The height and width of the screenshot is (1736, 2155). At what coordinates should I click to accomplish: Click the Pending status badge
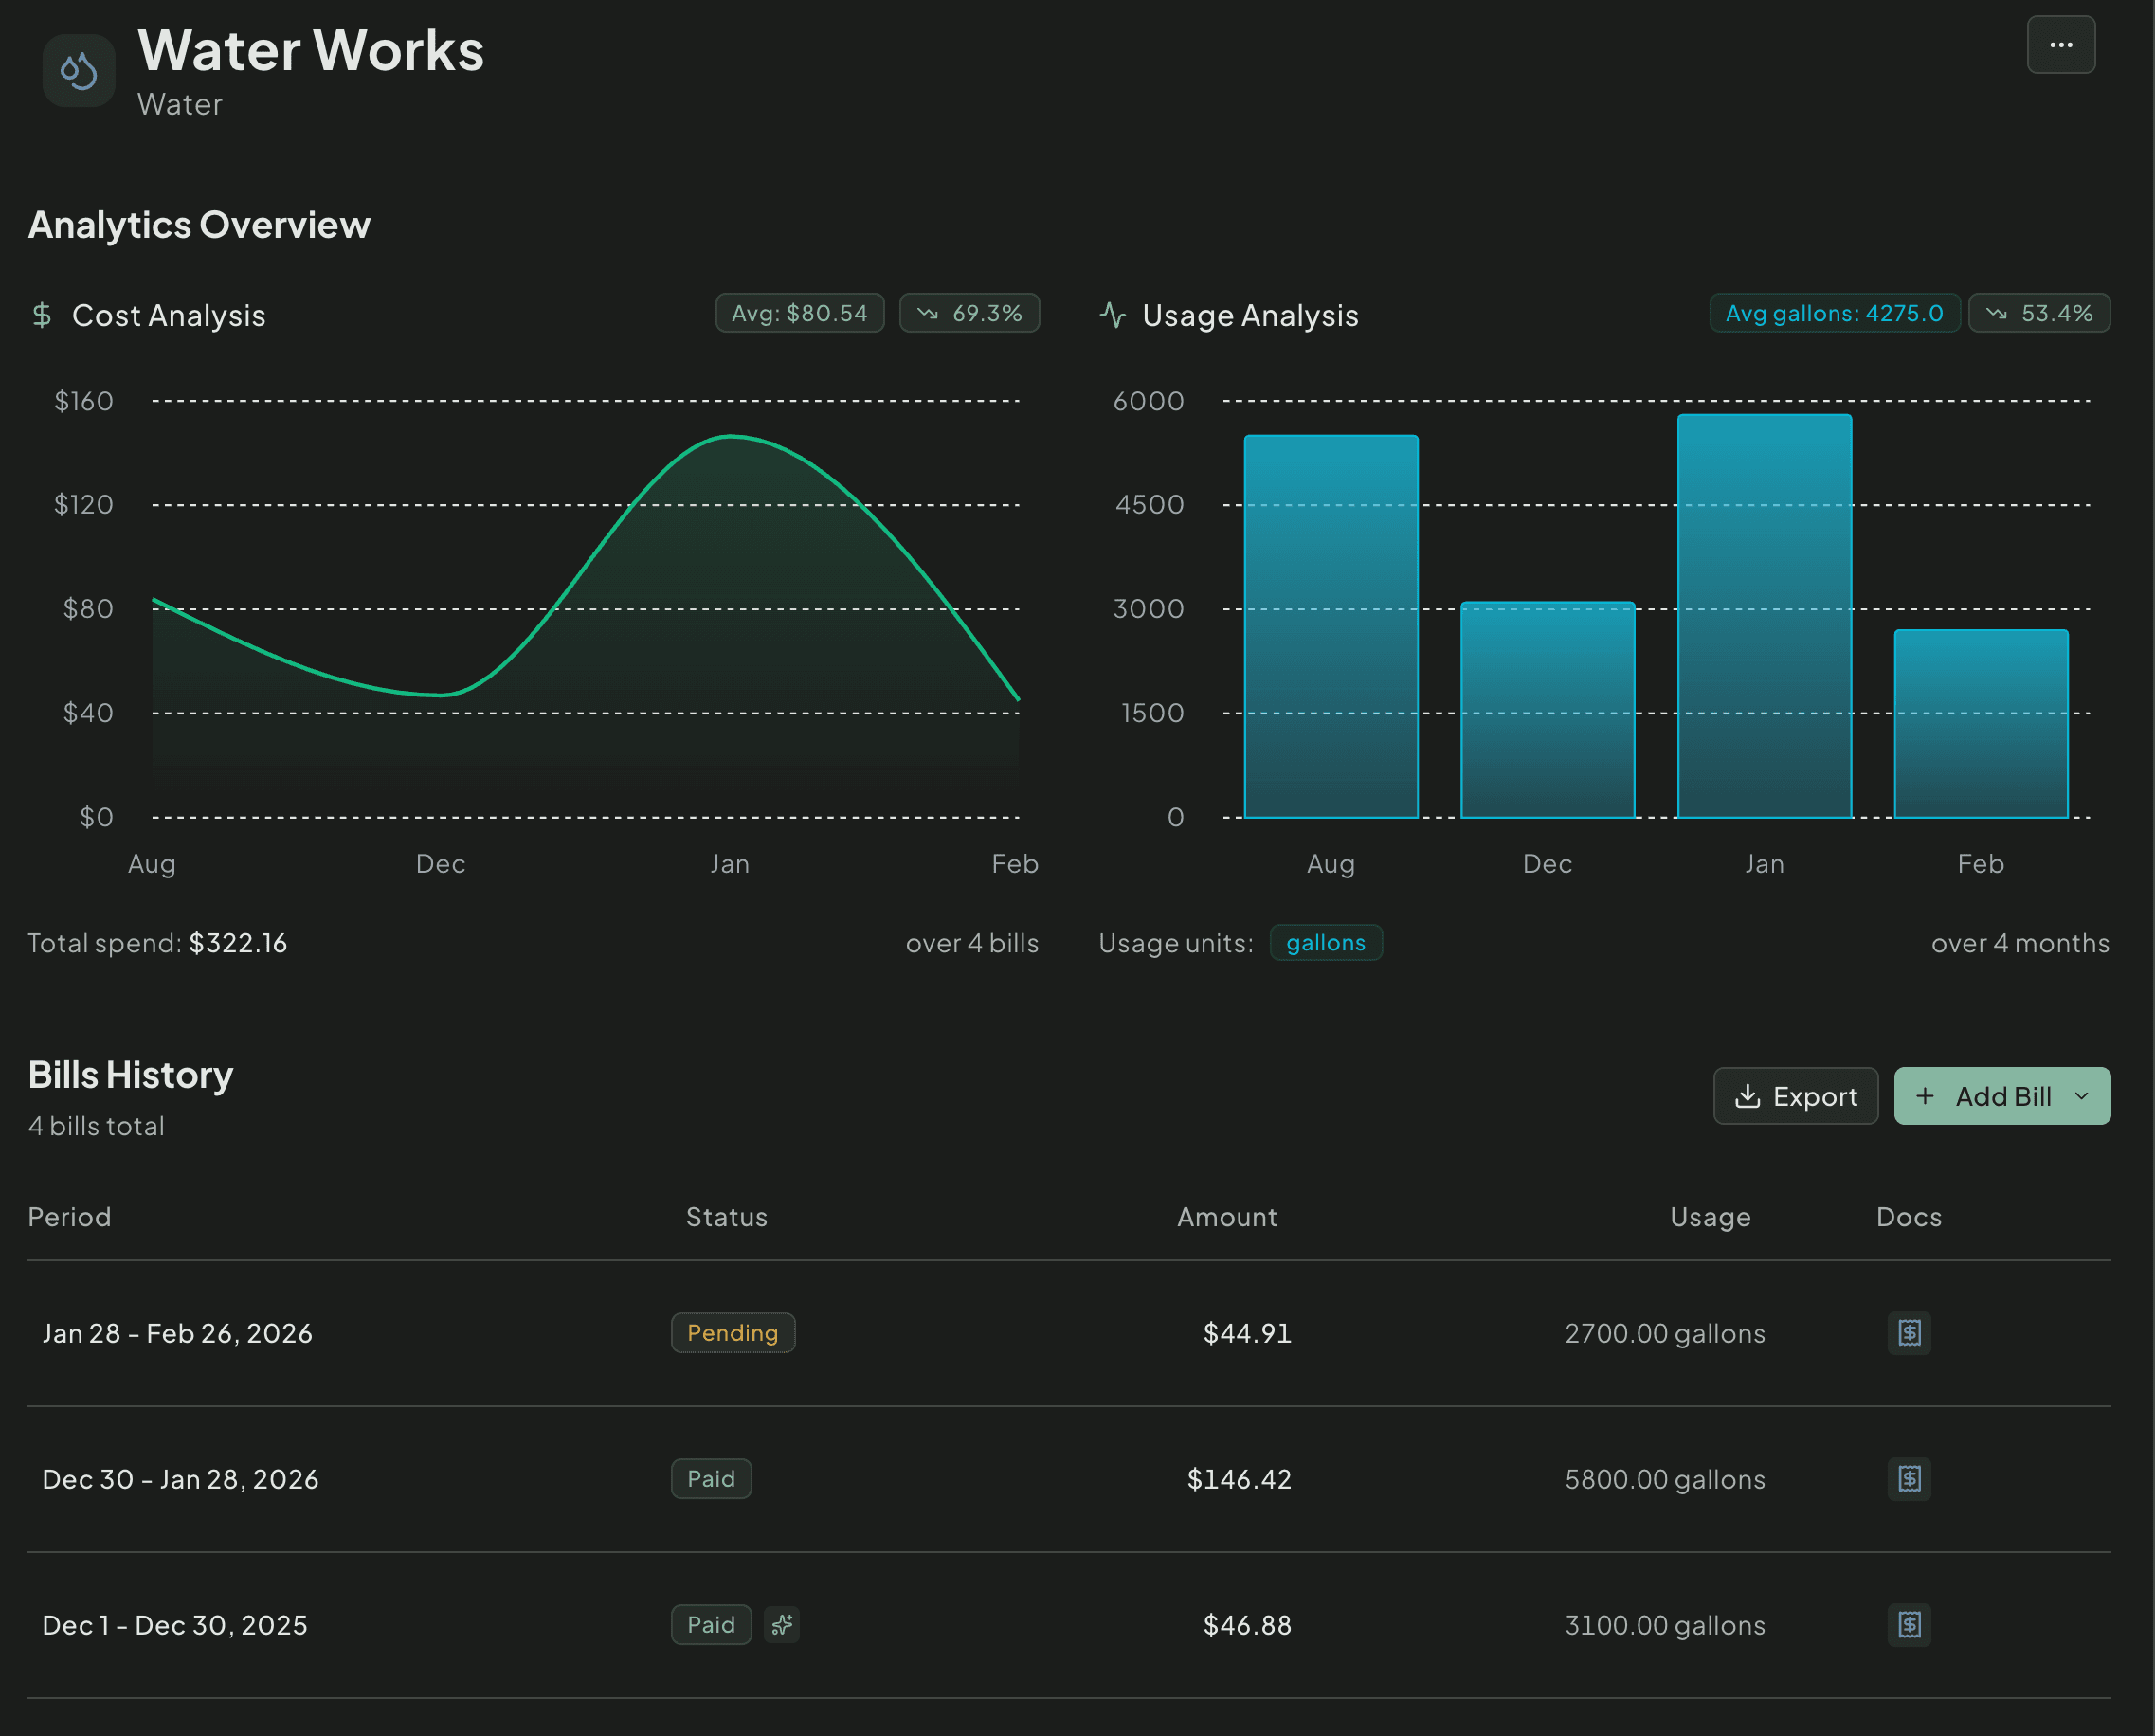click(733, 1332)
